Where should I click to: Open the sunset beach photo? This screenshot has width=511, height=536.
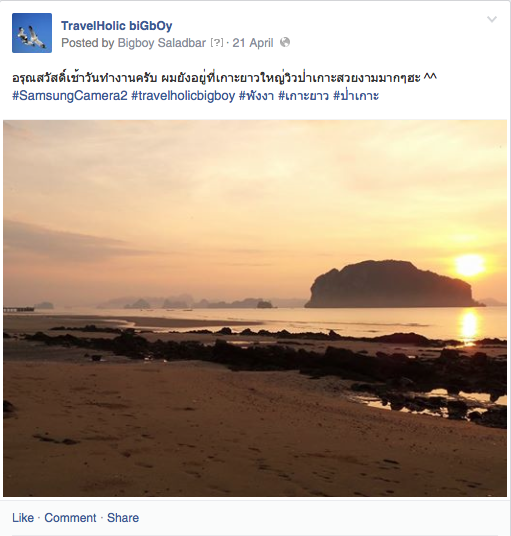coord(255,308)
